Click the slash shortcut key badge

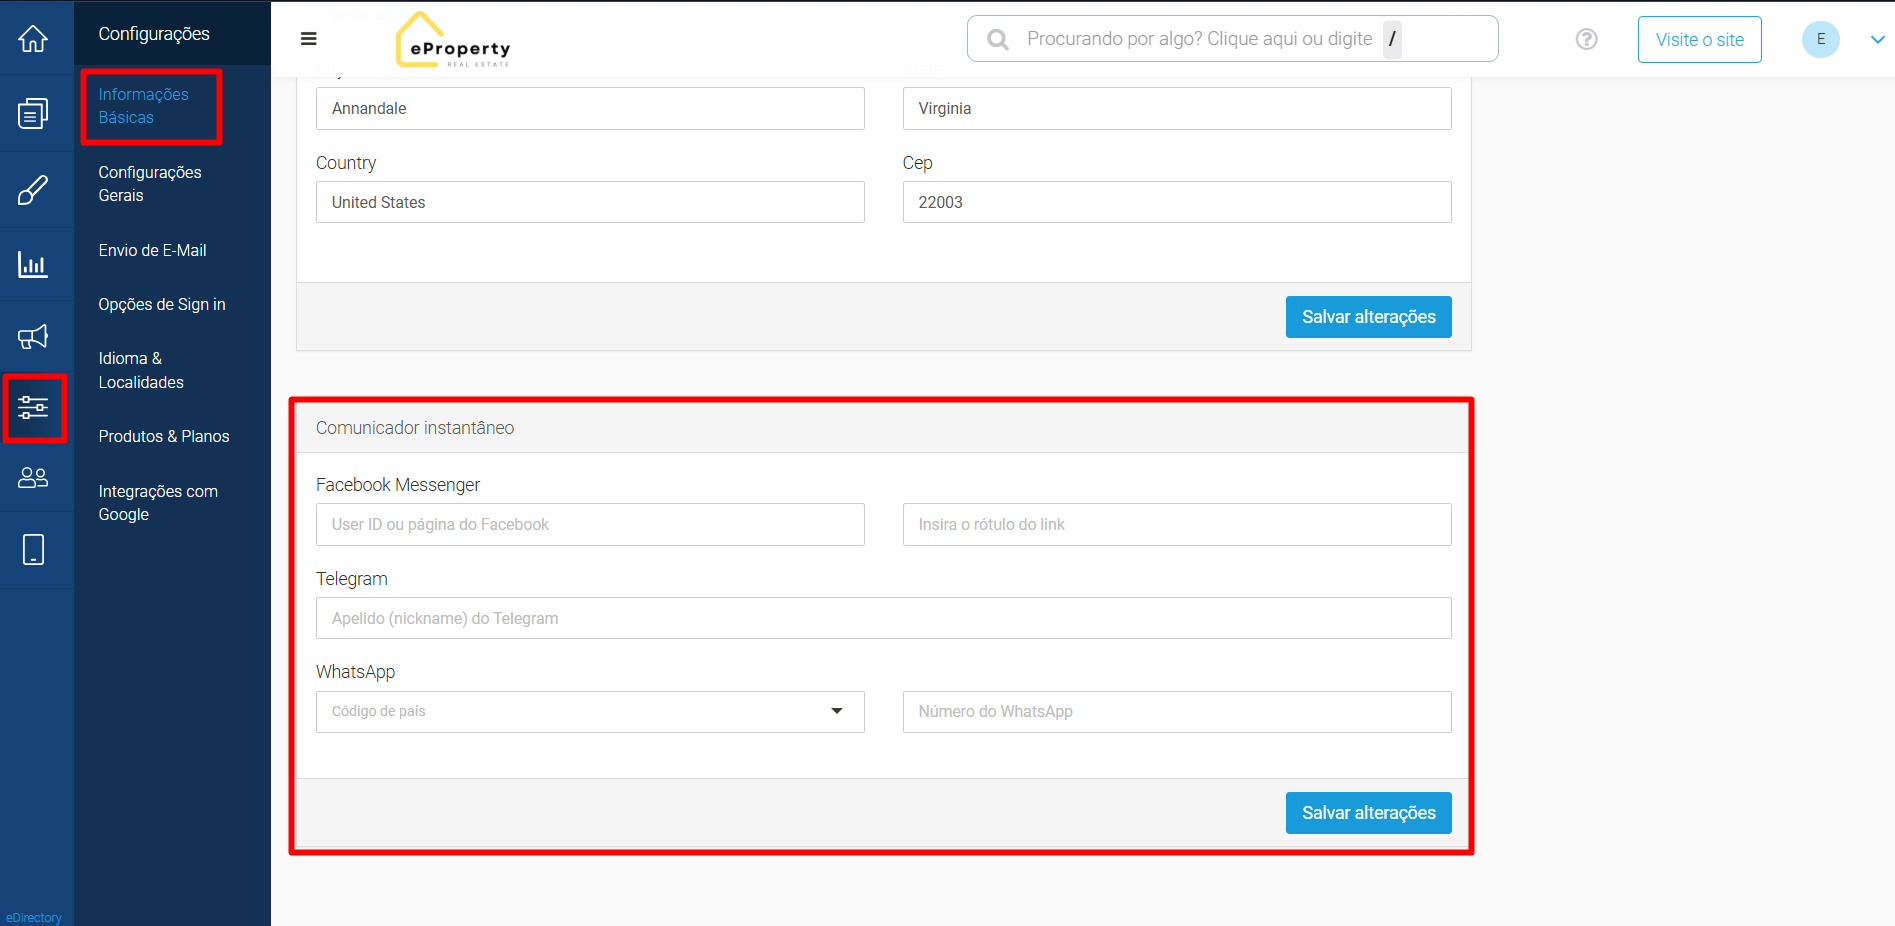1392,39
